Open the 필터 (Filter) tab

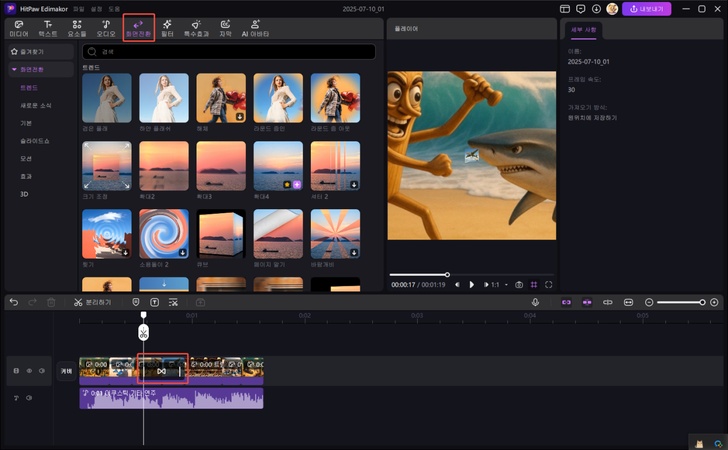tap(167, 29)
